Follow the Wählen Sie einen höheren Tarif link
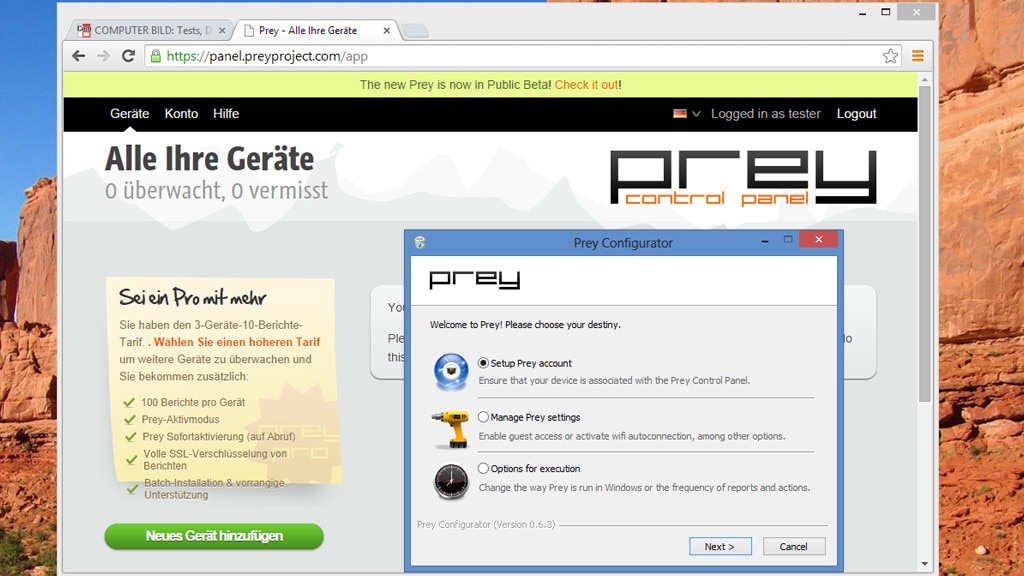This screenshot has width=1024, height=576. click(x=237, y=342)
